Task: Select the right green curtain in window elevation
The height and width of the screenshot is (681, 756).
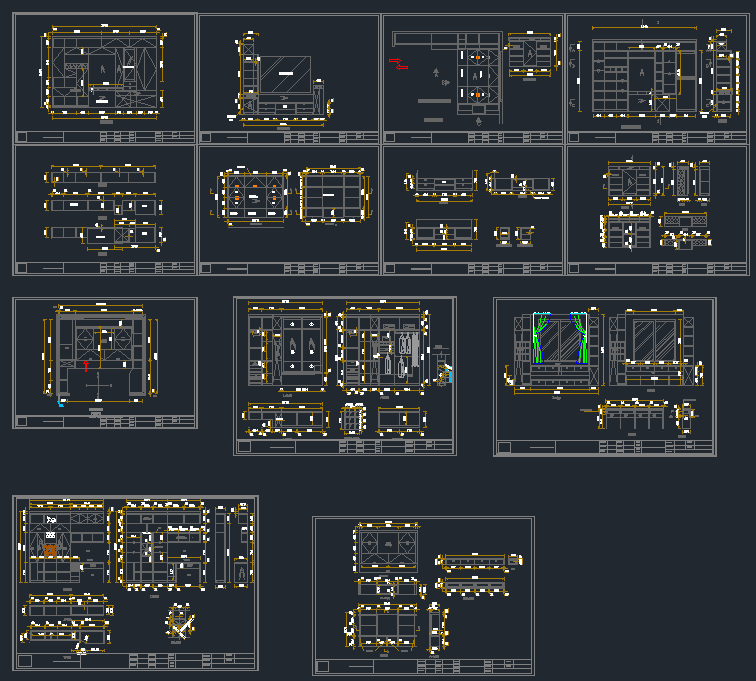Action: coord(579,339)
